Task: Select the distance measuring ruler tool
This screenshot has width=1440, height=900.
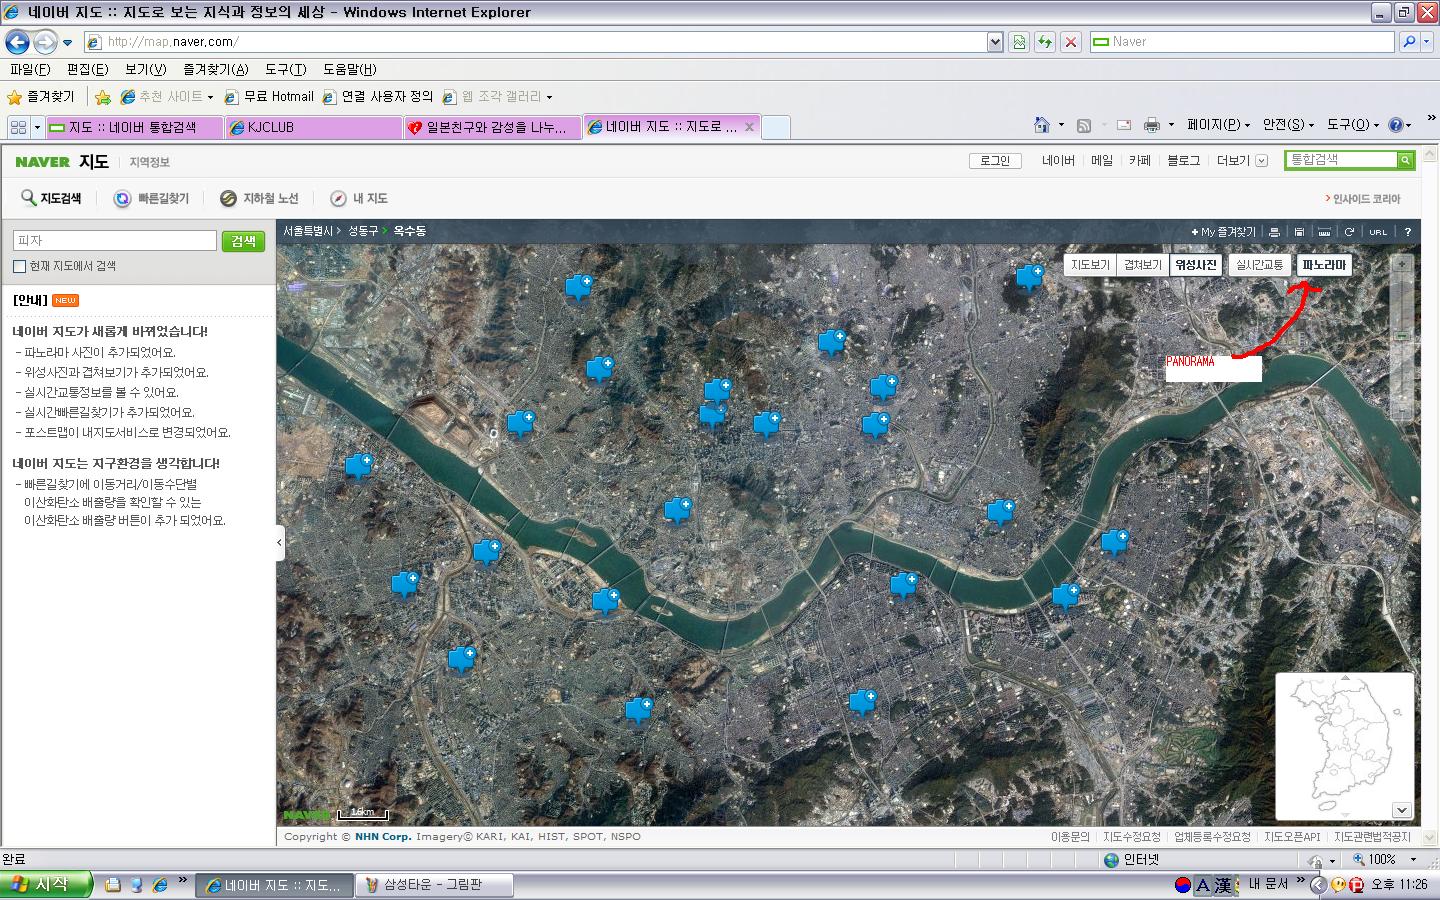Action: (x=1324, y=232)
